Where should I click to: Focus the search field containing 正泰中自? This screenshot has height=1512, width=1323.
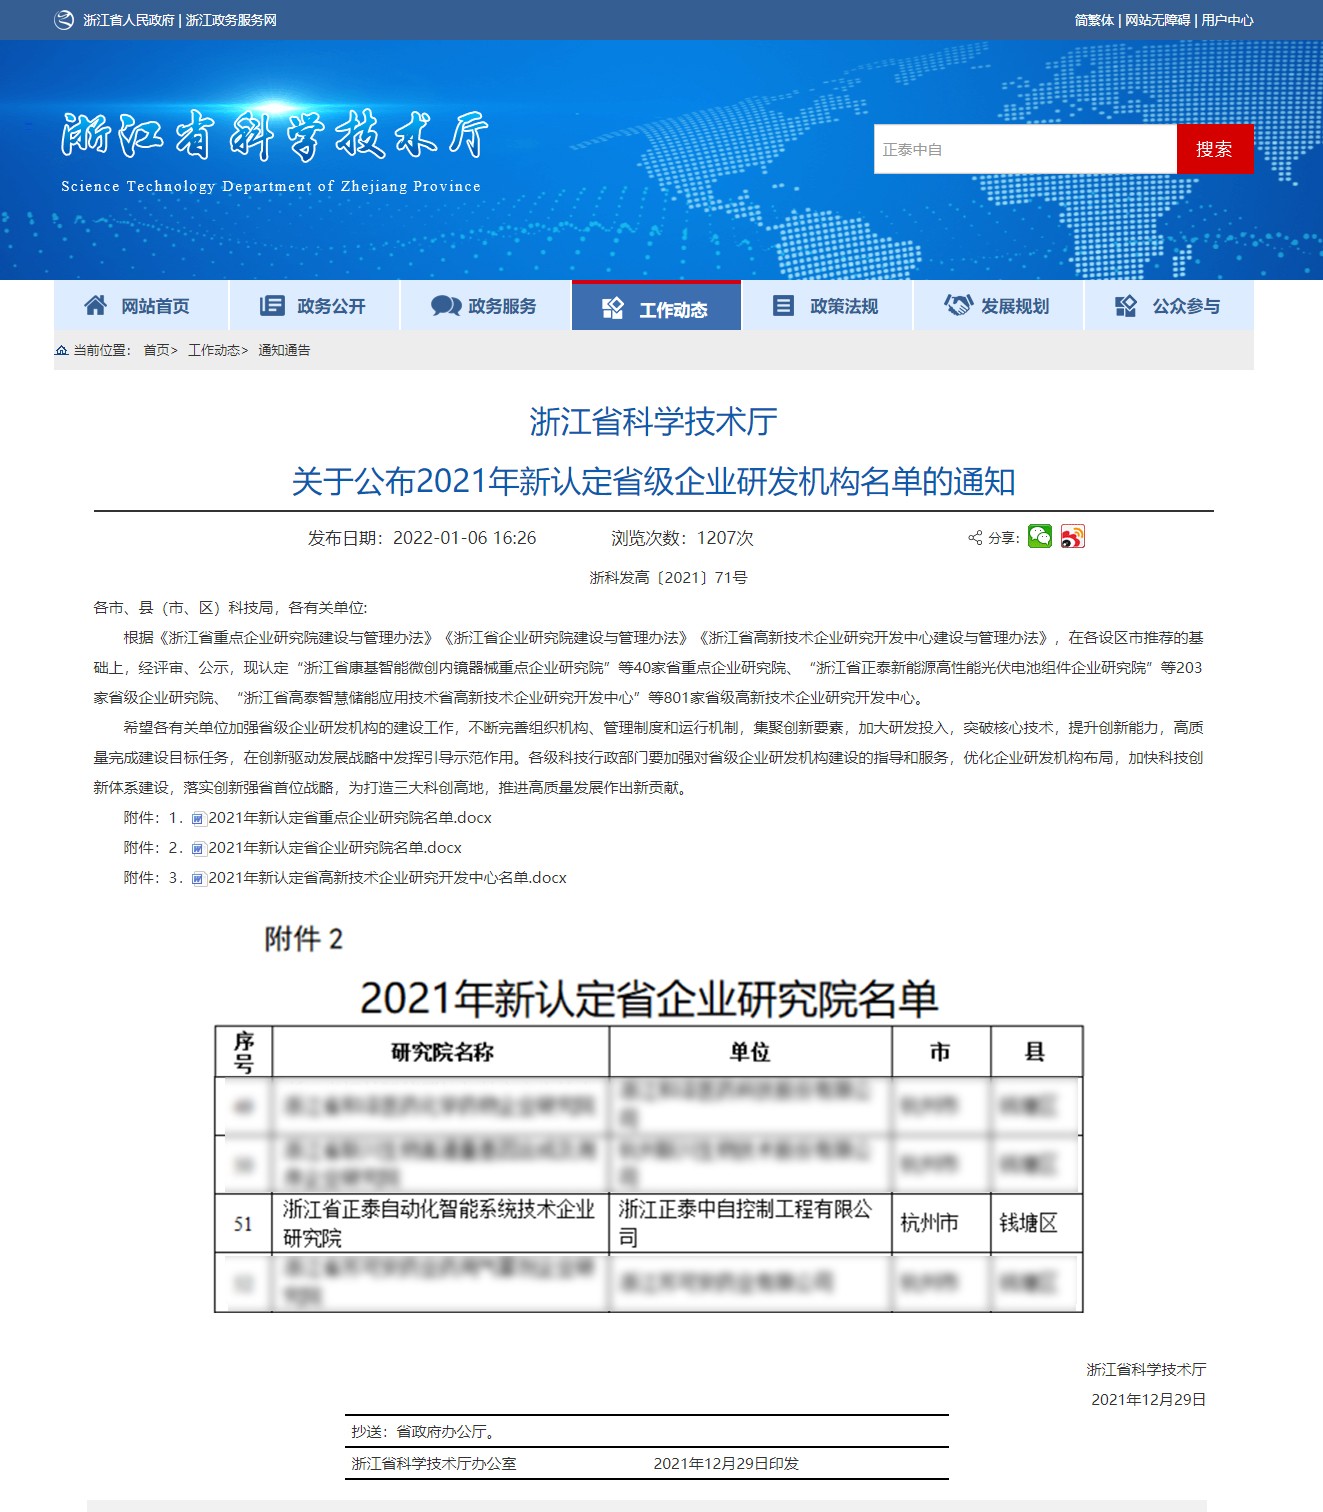(x=1025, y=149)
